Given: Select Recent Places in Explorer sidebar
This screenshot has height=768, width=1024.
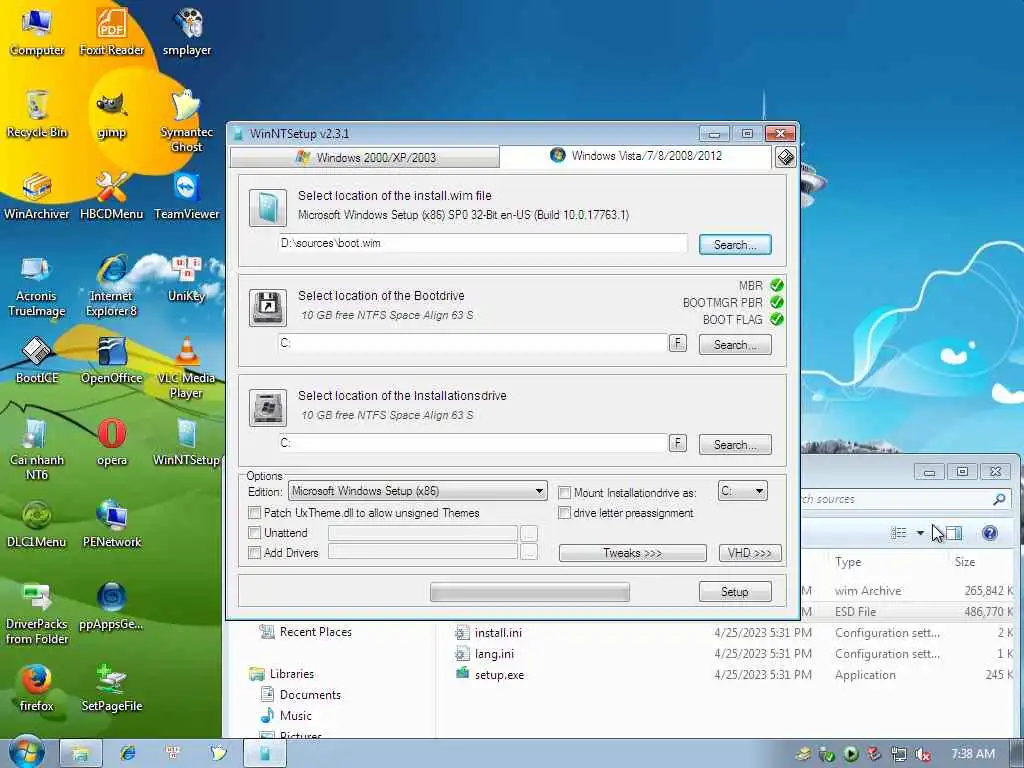Looking at the screenshot, I should pos(306,632).
